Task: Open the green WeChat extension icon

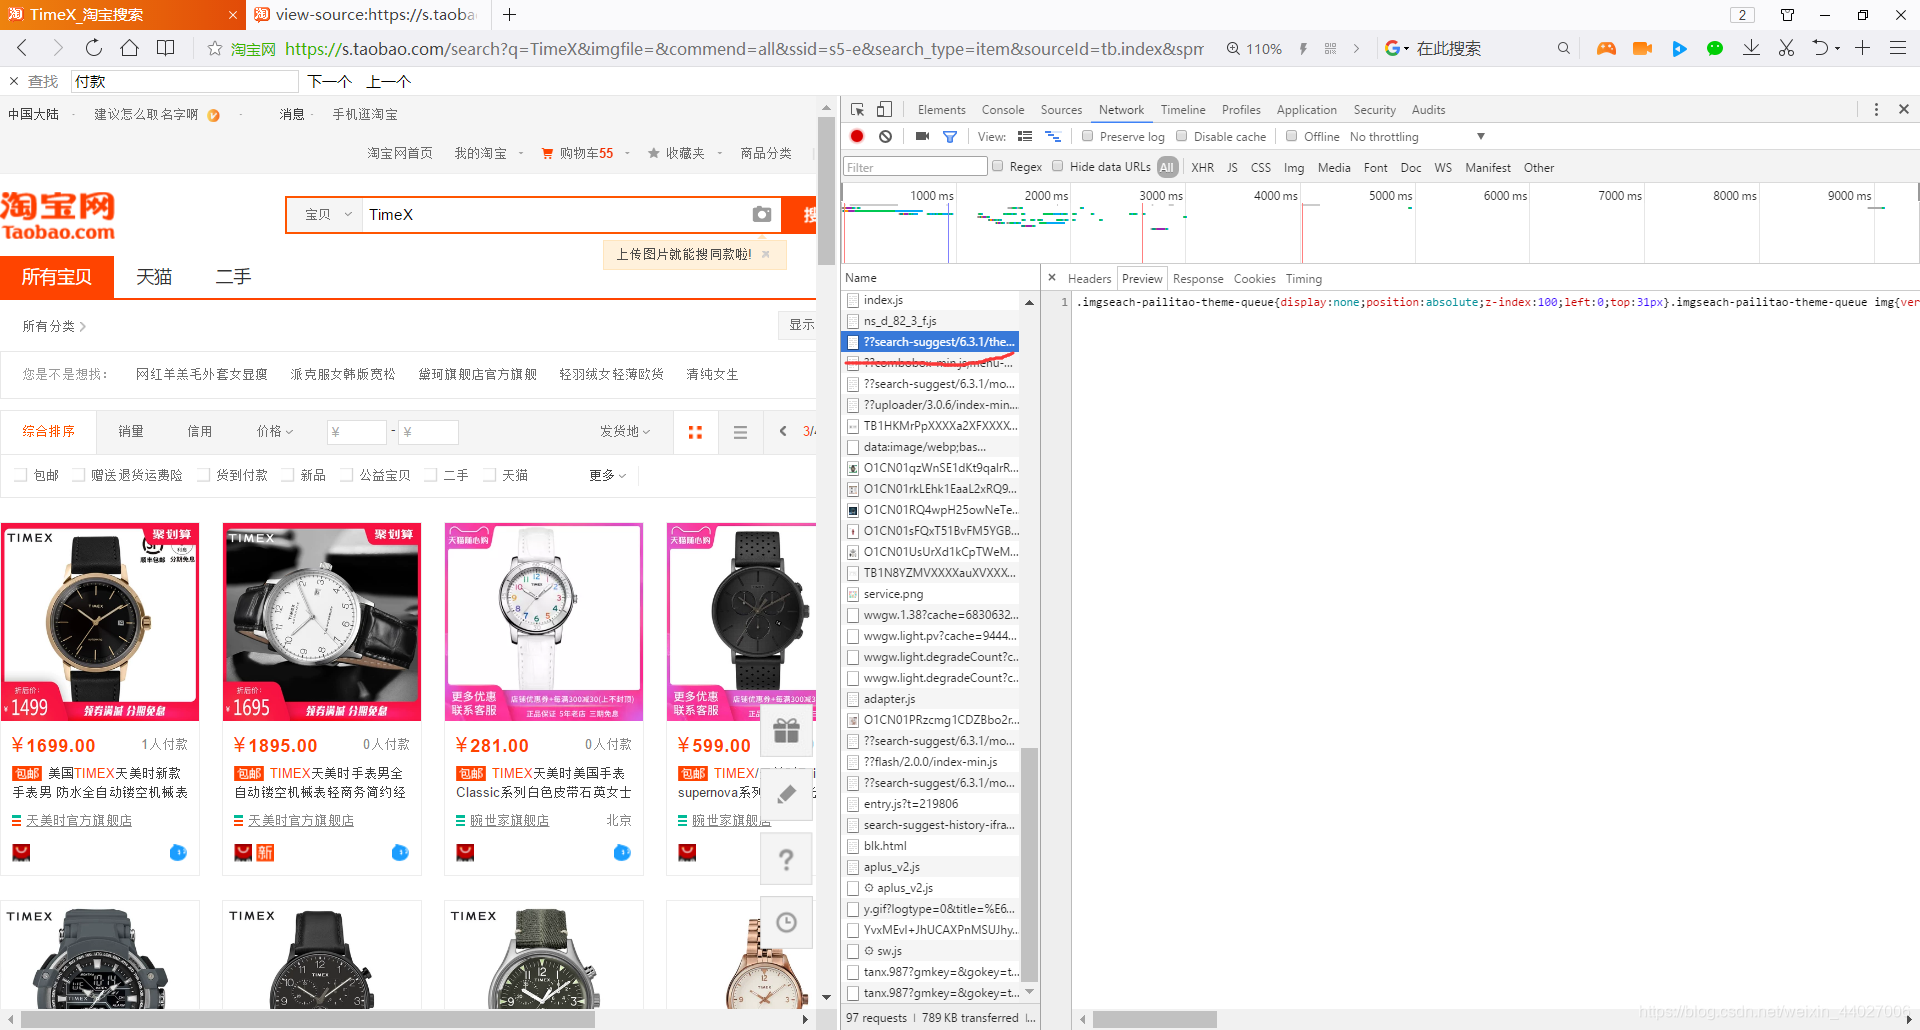Action: [x=1715, y=48]
